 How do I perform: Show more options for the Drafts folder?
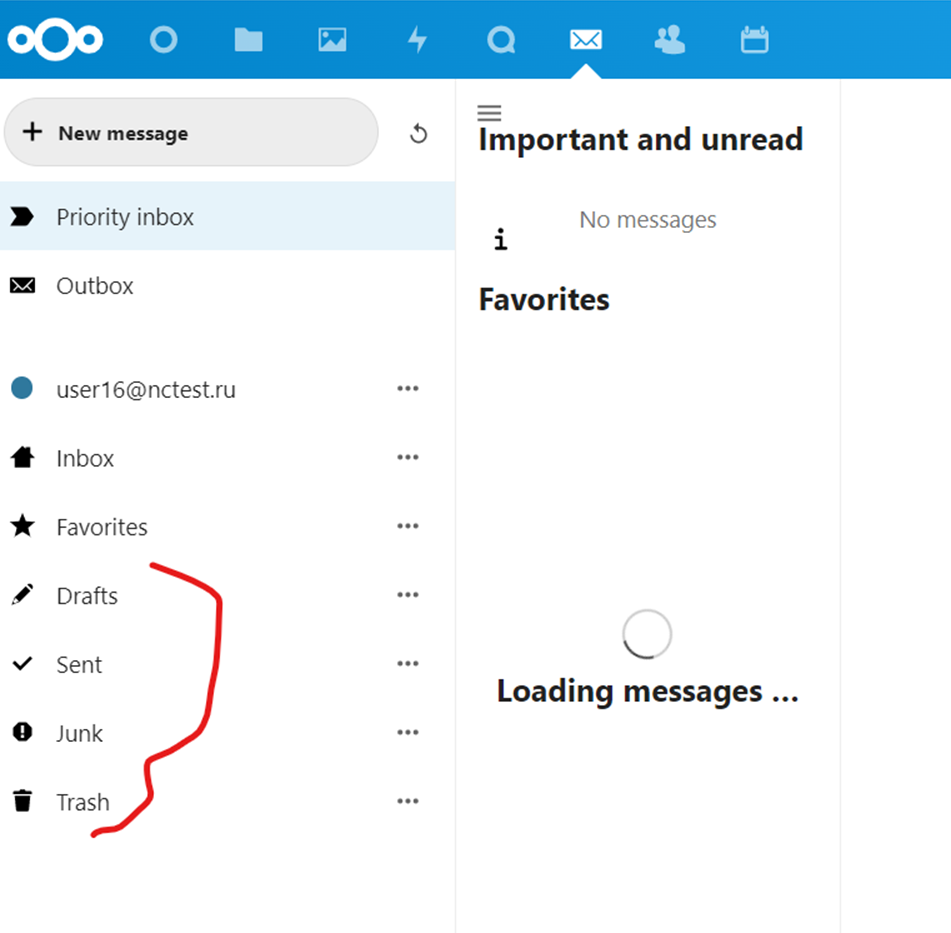[407, 596]
